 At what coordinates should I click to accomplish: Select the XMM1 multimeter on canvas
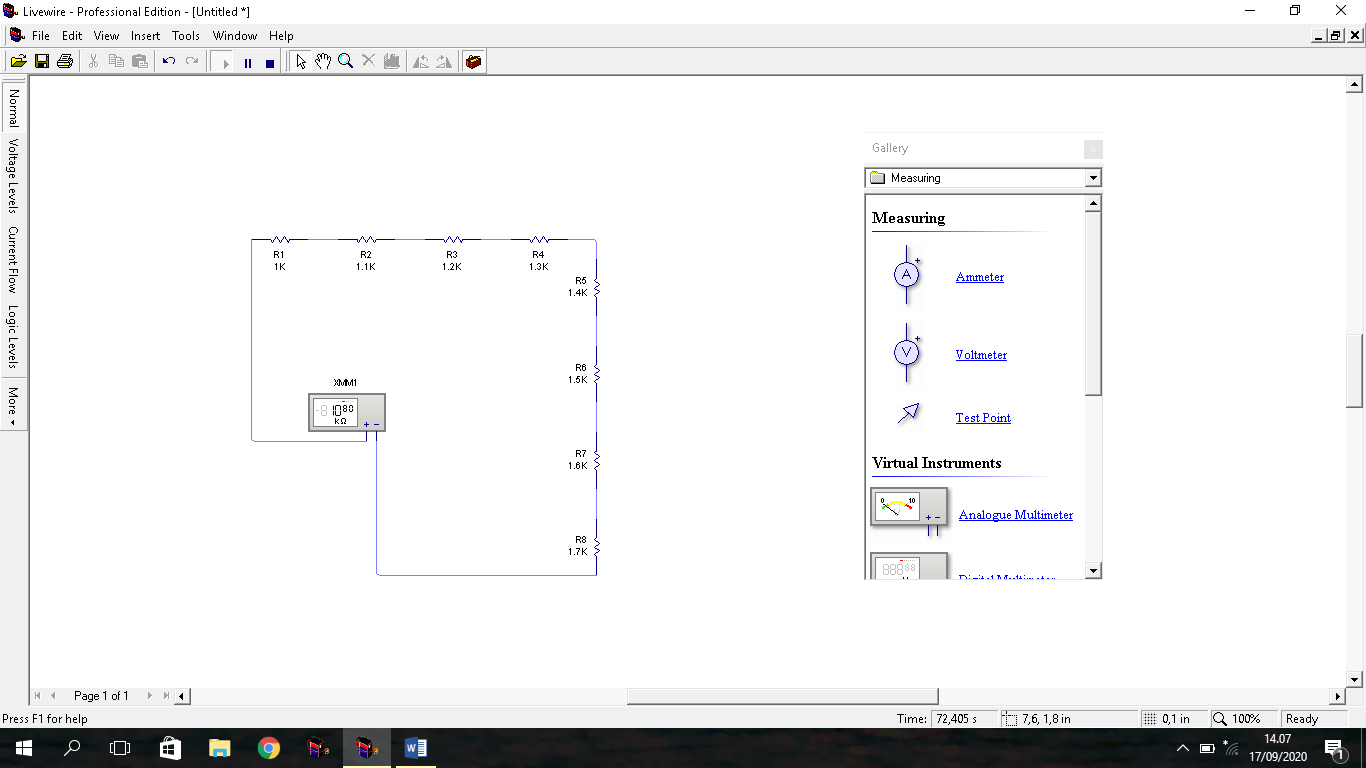[347, 412]
